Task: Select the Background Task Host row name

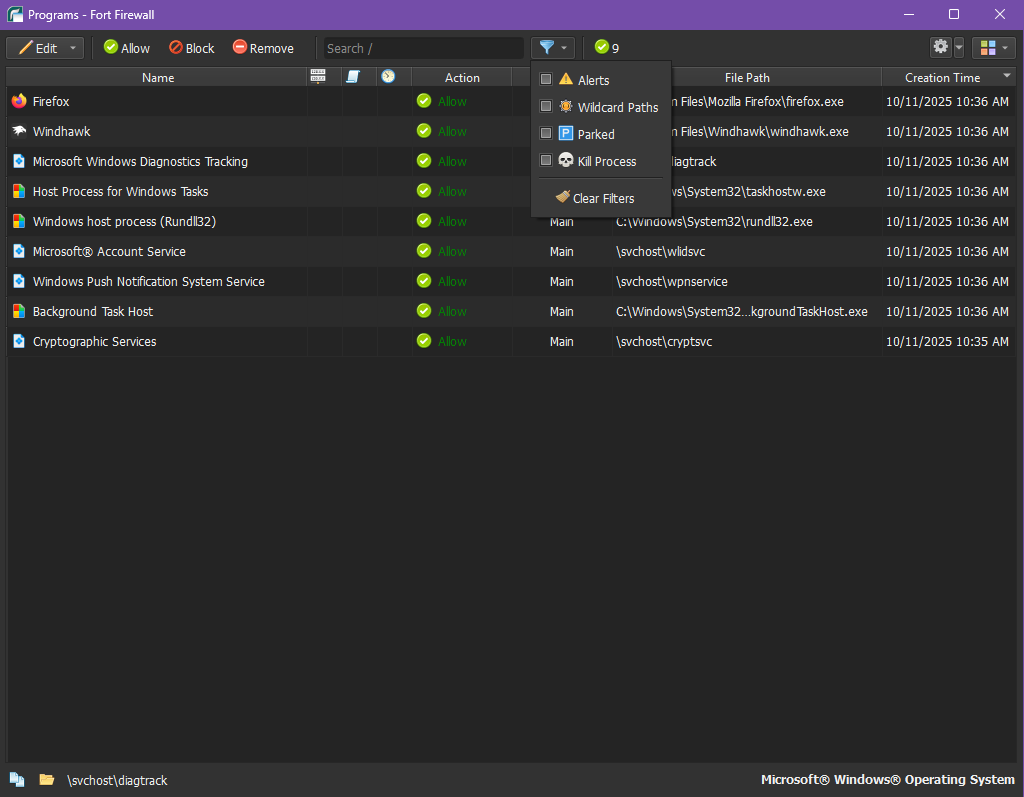Action: click(93, 312)
